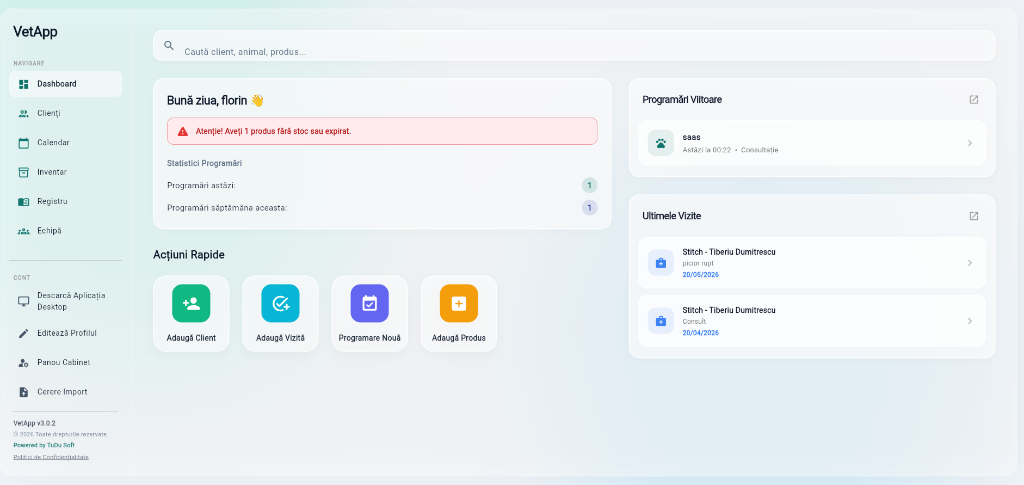Screen dimensions: 1024x485
Task: Click the teal Adaugă Vizită icon
Action: 280,304
